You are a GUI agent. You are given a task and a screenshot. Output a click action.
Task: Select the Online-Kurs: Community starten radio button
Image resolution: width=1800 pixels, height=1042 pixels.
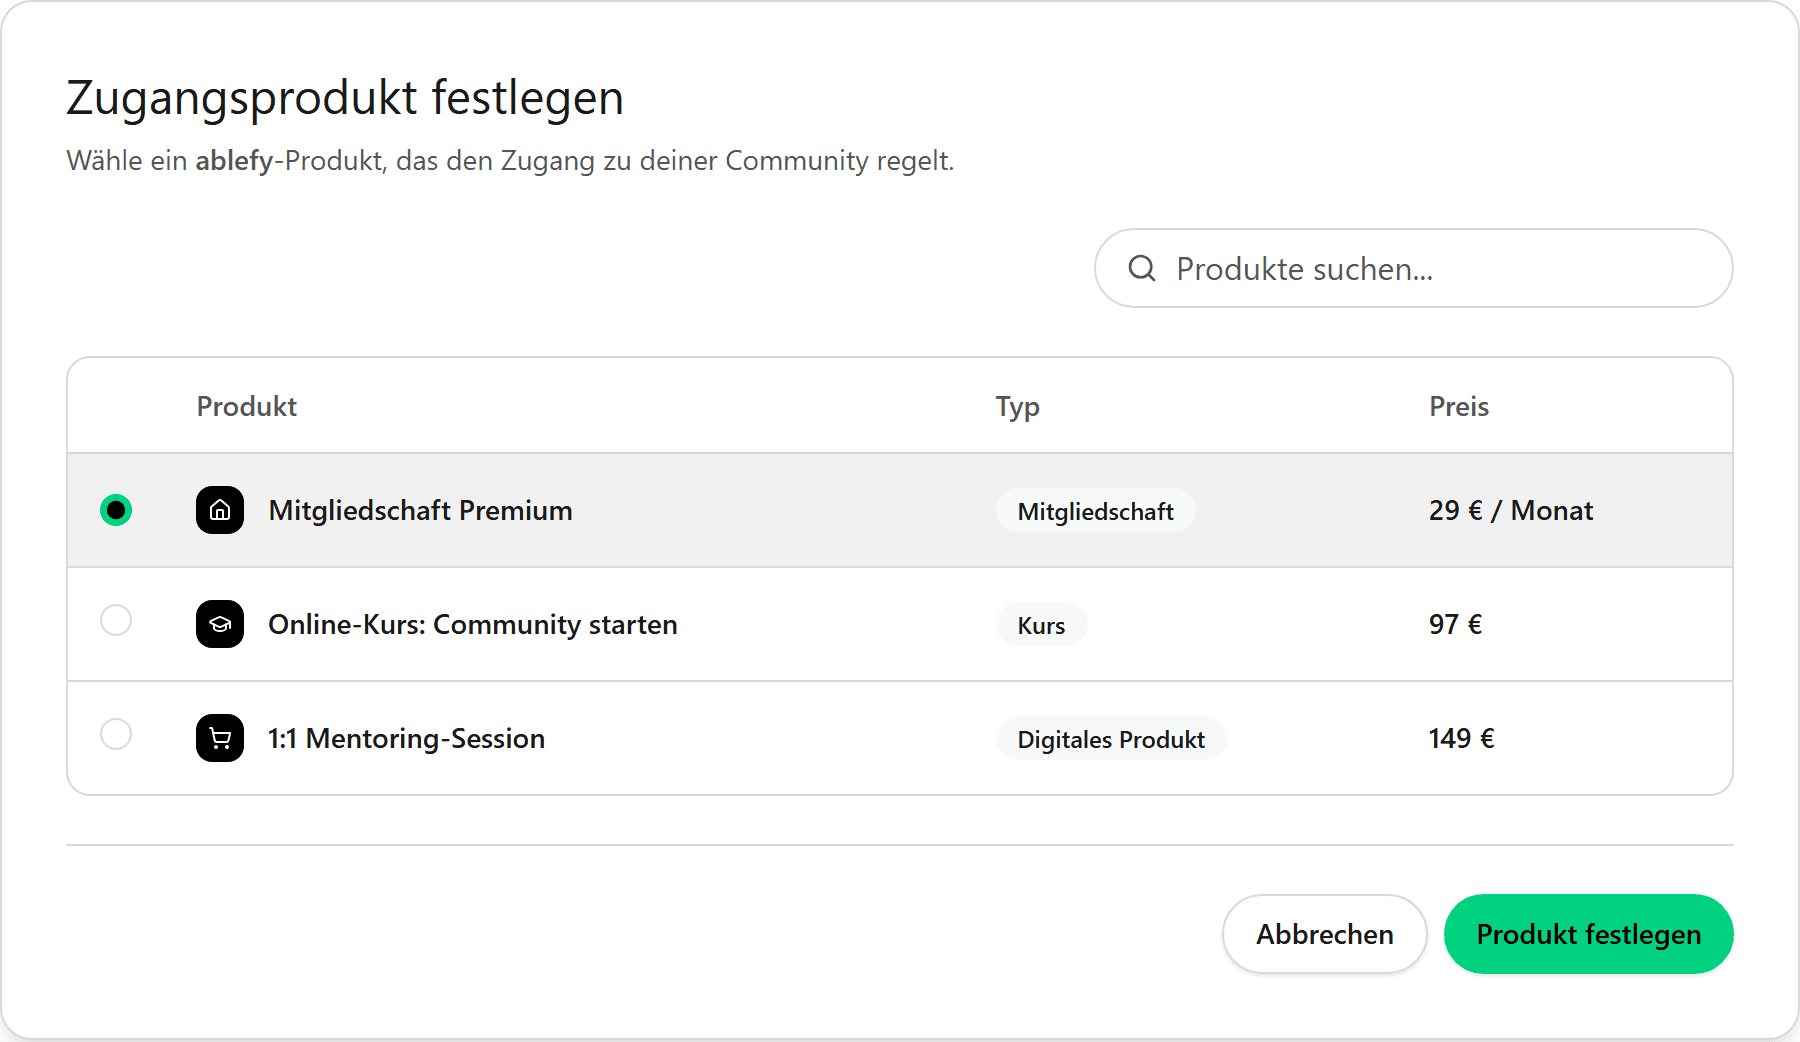point(116,620)
